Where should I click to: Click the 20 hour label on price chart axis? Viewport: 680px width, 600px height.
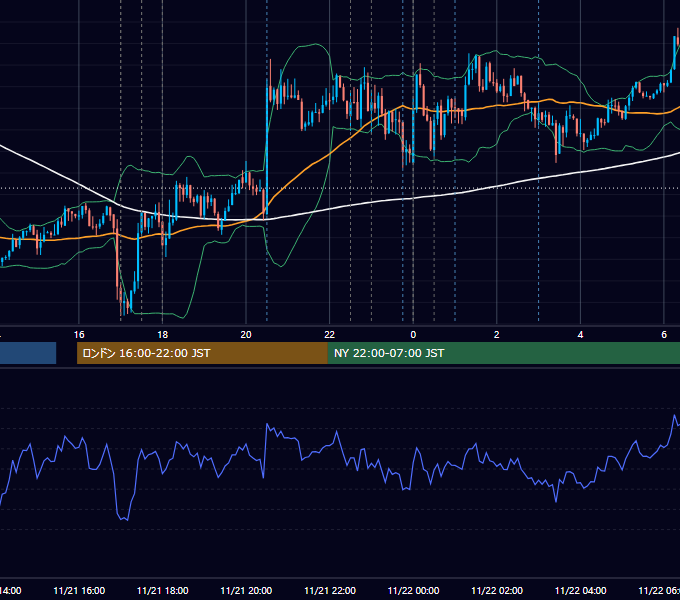coord(246,335)
